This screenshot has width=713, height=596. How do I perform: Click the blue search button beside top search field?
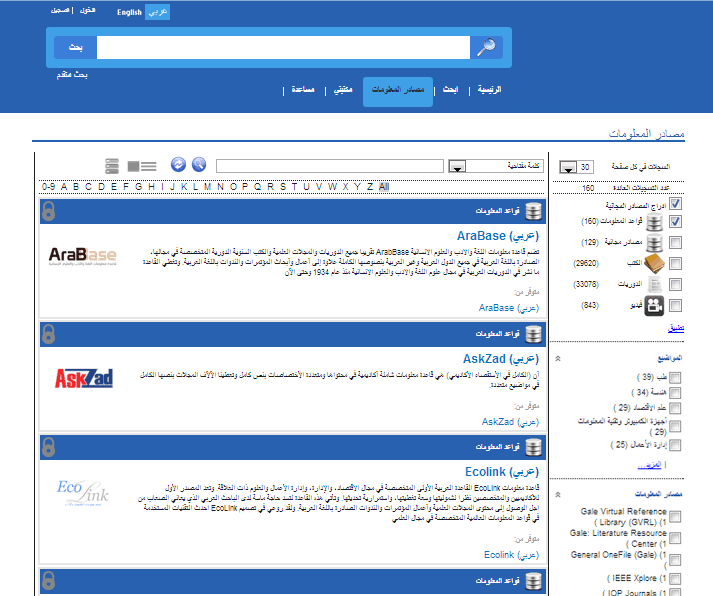[75, 47]
